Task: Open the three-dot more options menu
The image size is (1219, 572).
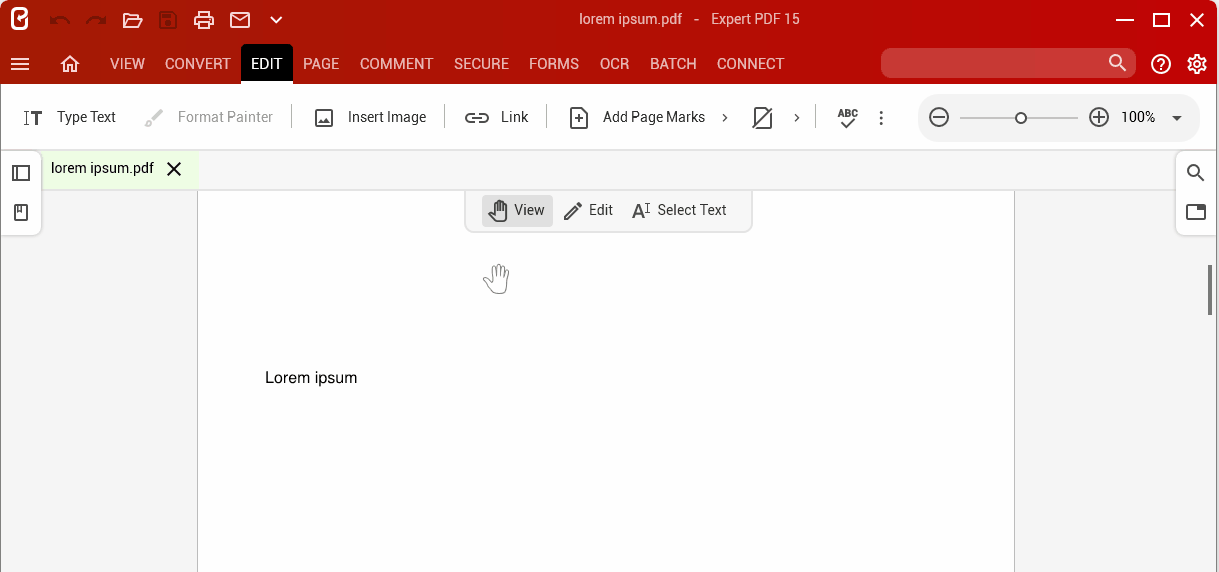Action: tap(881, 118)
